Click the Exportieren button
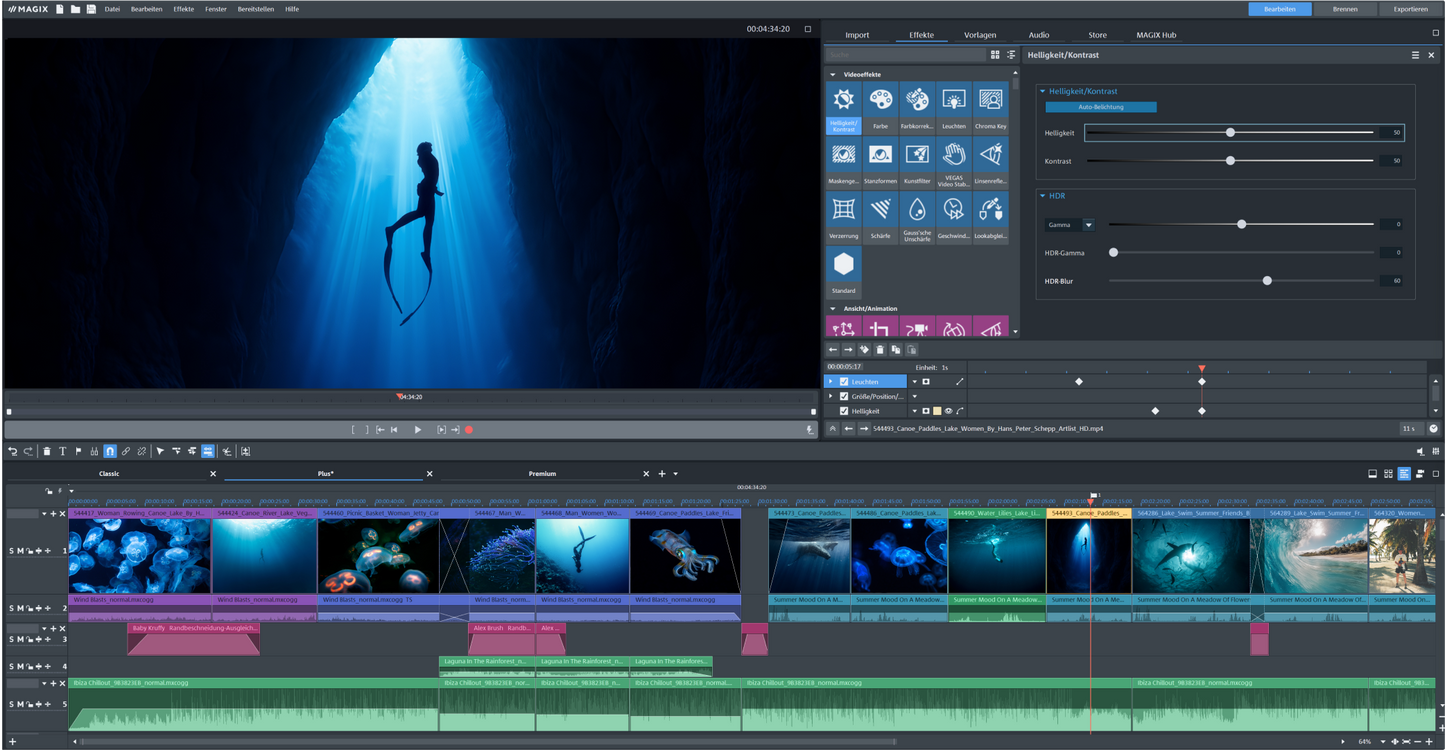Screen dimensions: 1445x750 coord(1409,8)
